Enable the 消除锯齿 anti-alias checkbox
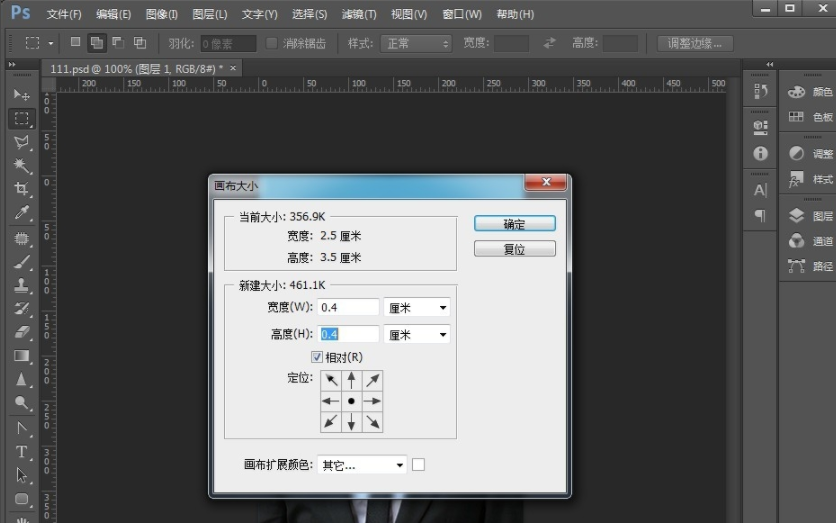The image size is (836, 523). [272, 44]
